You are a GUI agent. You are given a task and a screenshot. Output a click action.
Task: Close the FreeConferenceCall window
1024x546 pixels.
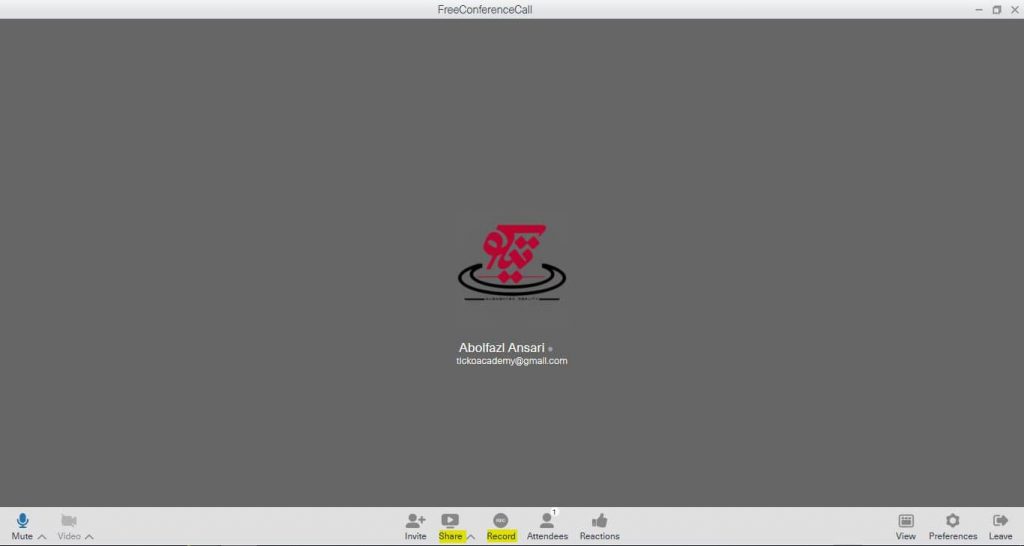pos(1015,10)
